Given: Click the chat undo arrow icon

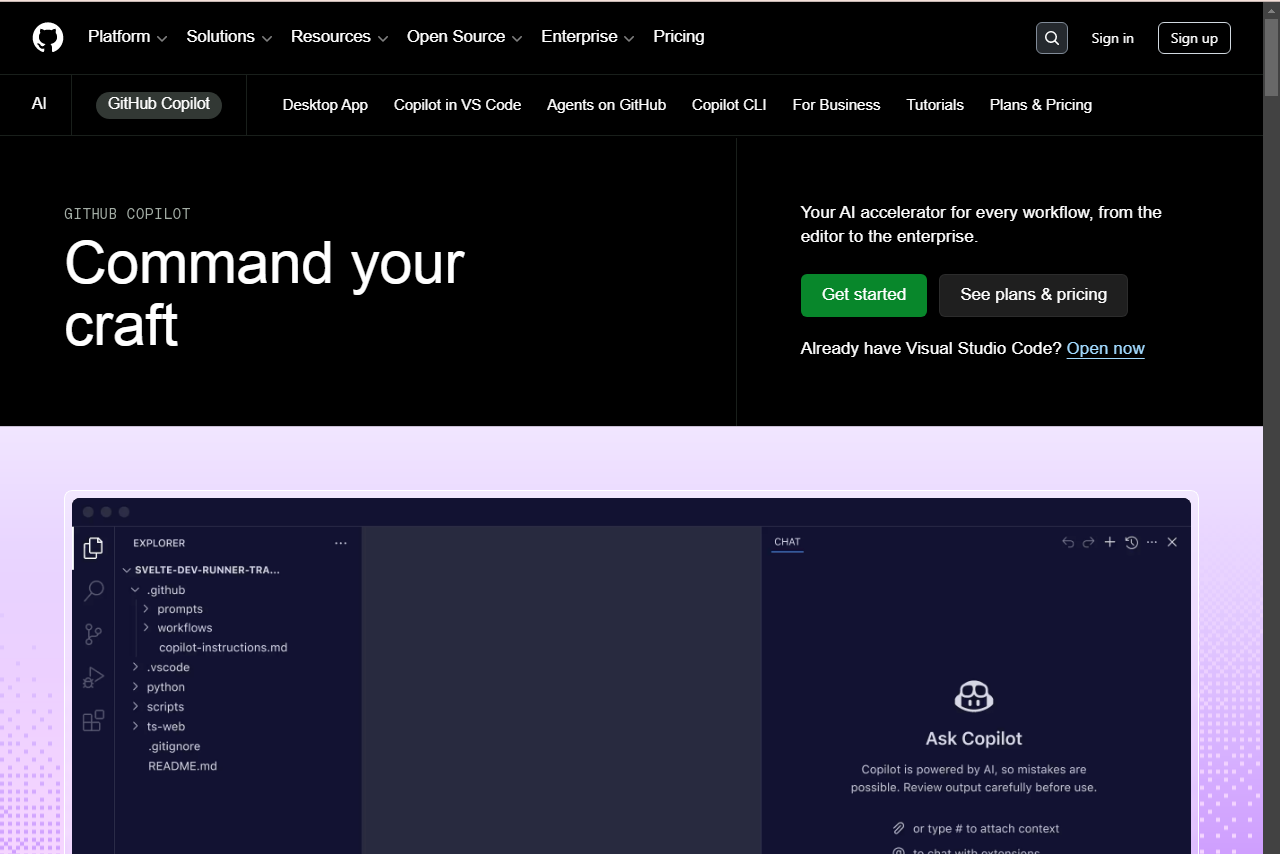Looking at the screenshot, I should 1068,542.
